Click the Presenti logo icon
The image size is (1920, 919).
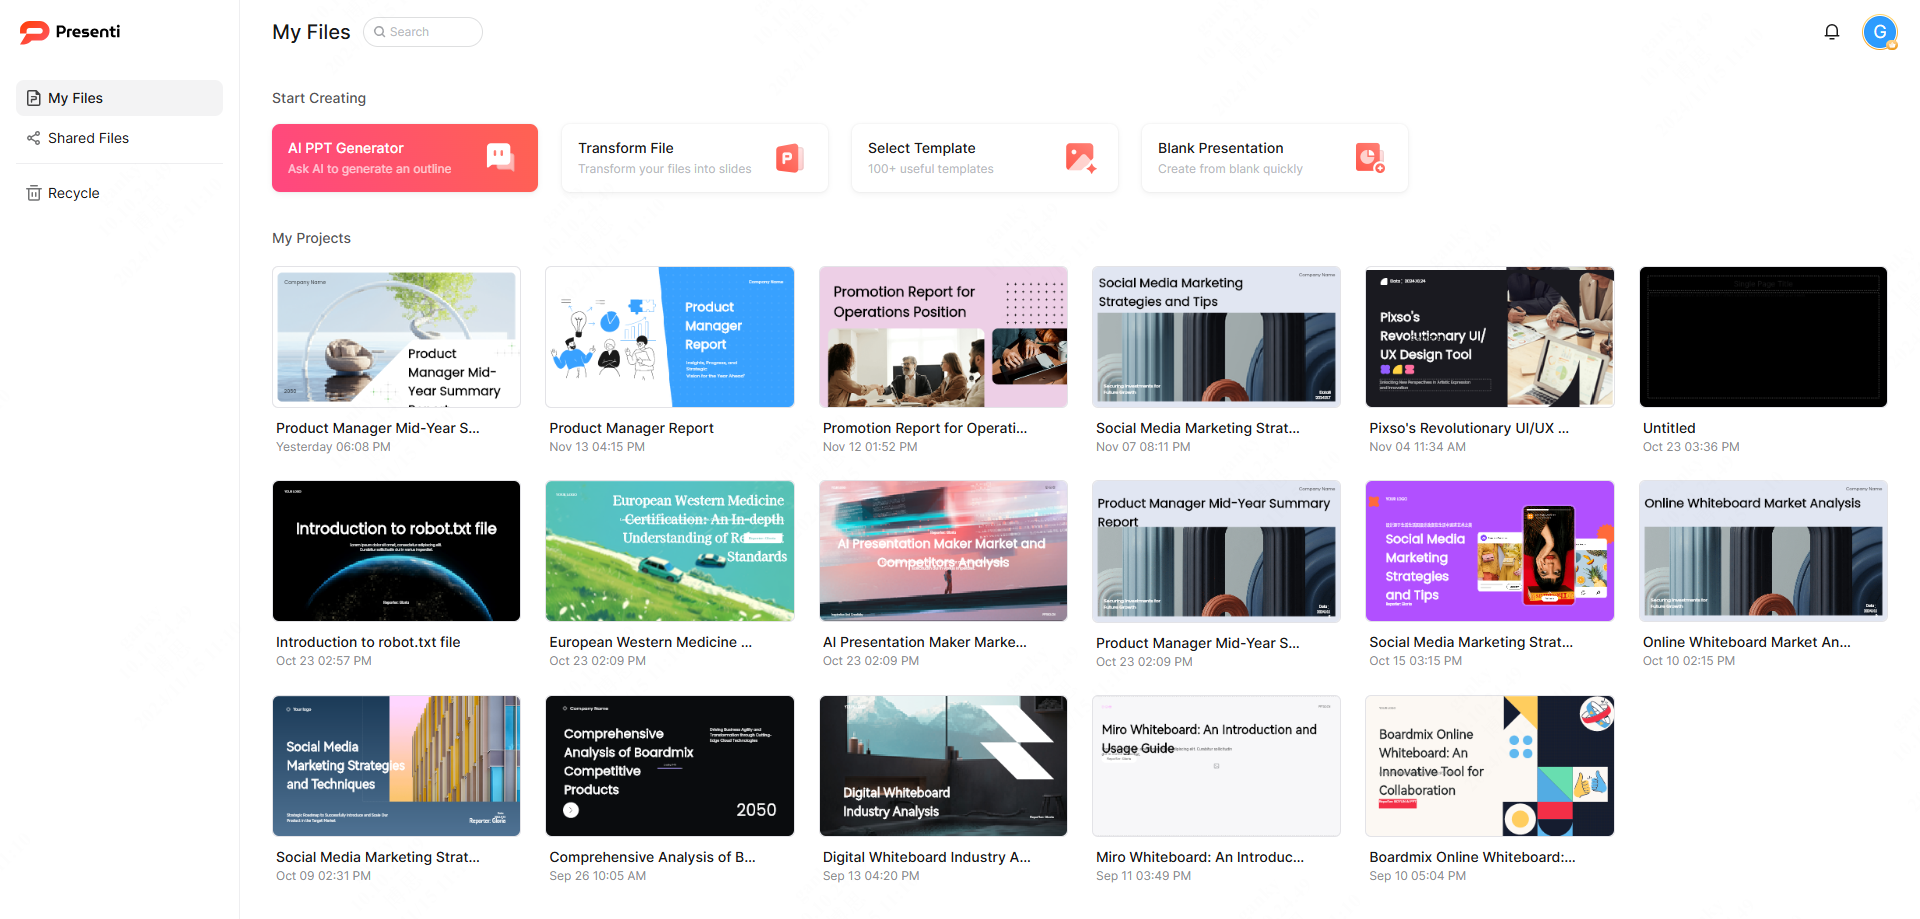click(34, 32)
